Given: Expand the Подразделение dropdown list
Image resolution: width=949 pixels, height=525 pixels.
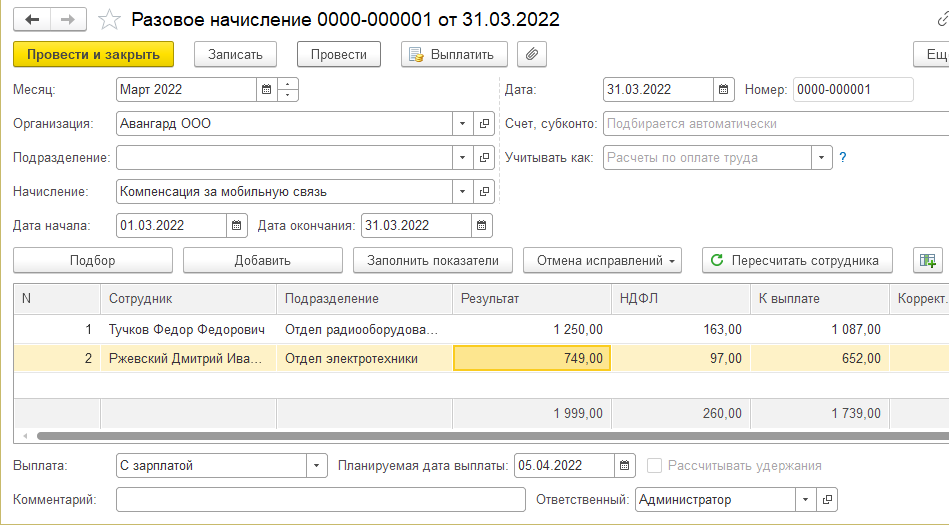Looking at the screenshot, I should (462, 157).
